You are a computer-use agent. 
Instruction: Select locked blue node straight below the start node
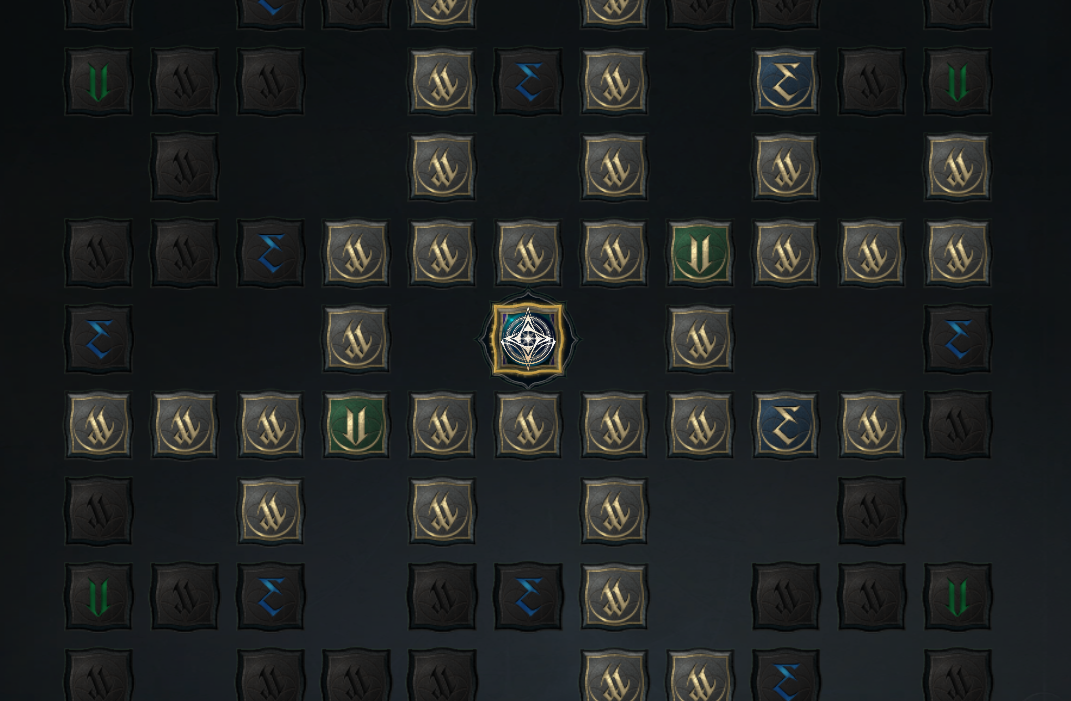(528, 596)
